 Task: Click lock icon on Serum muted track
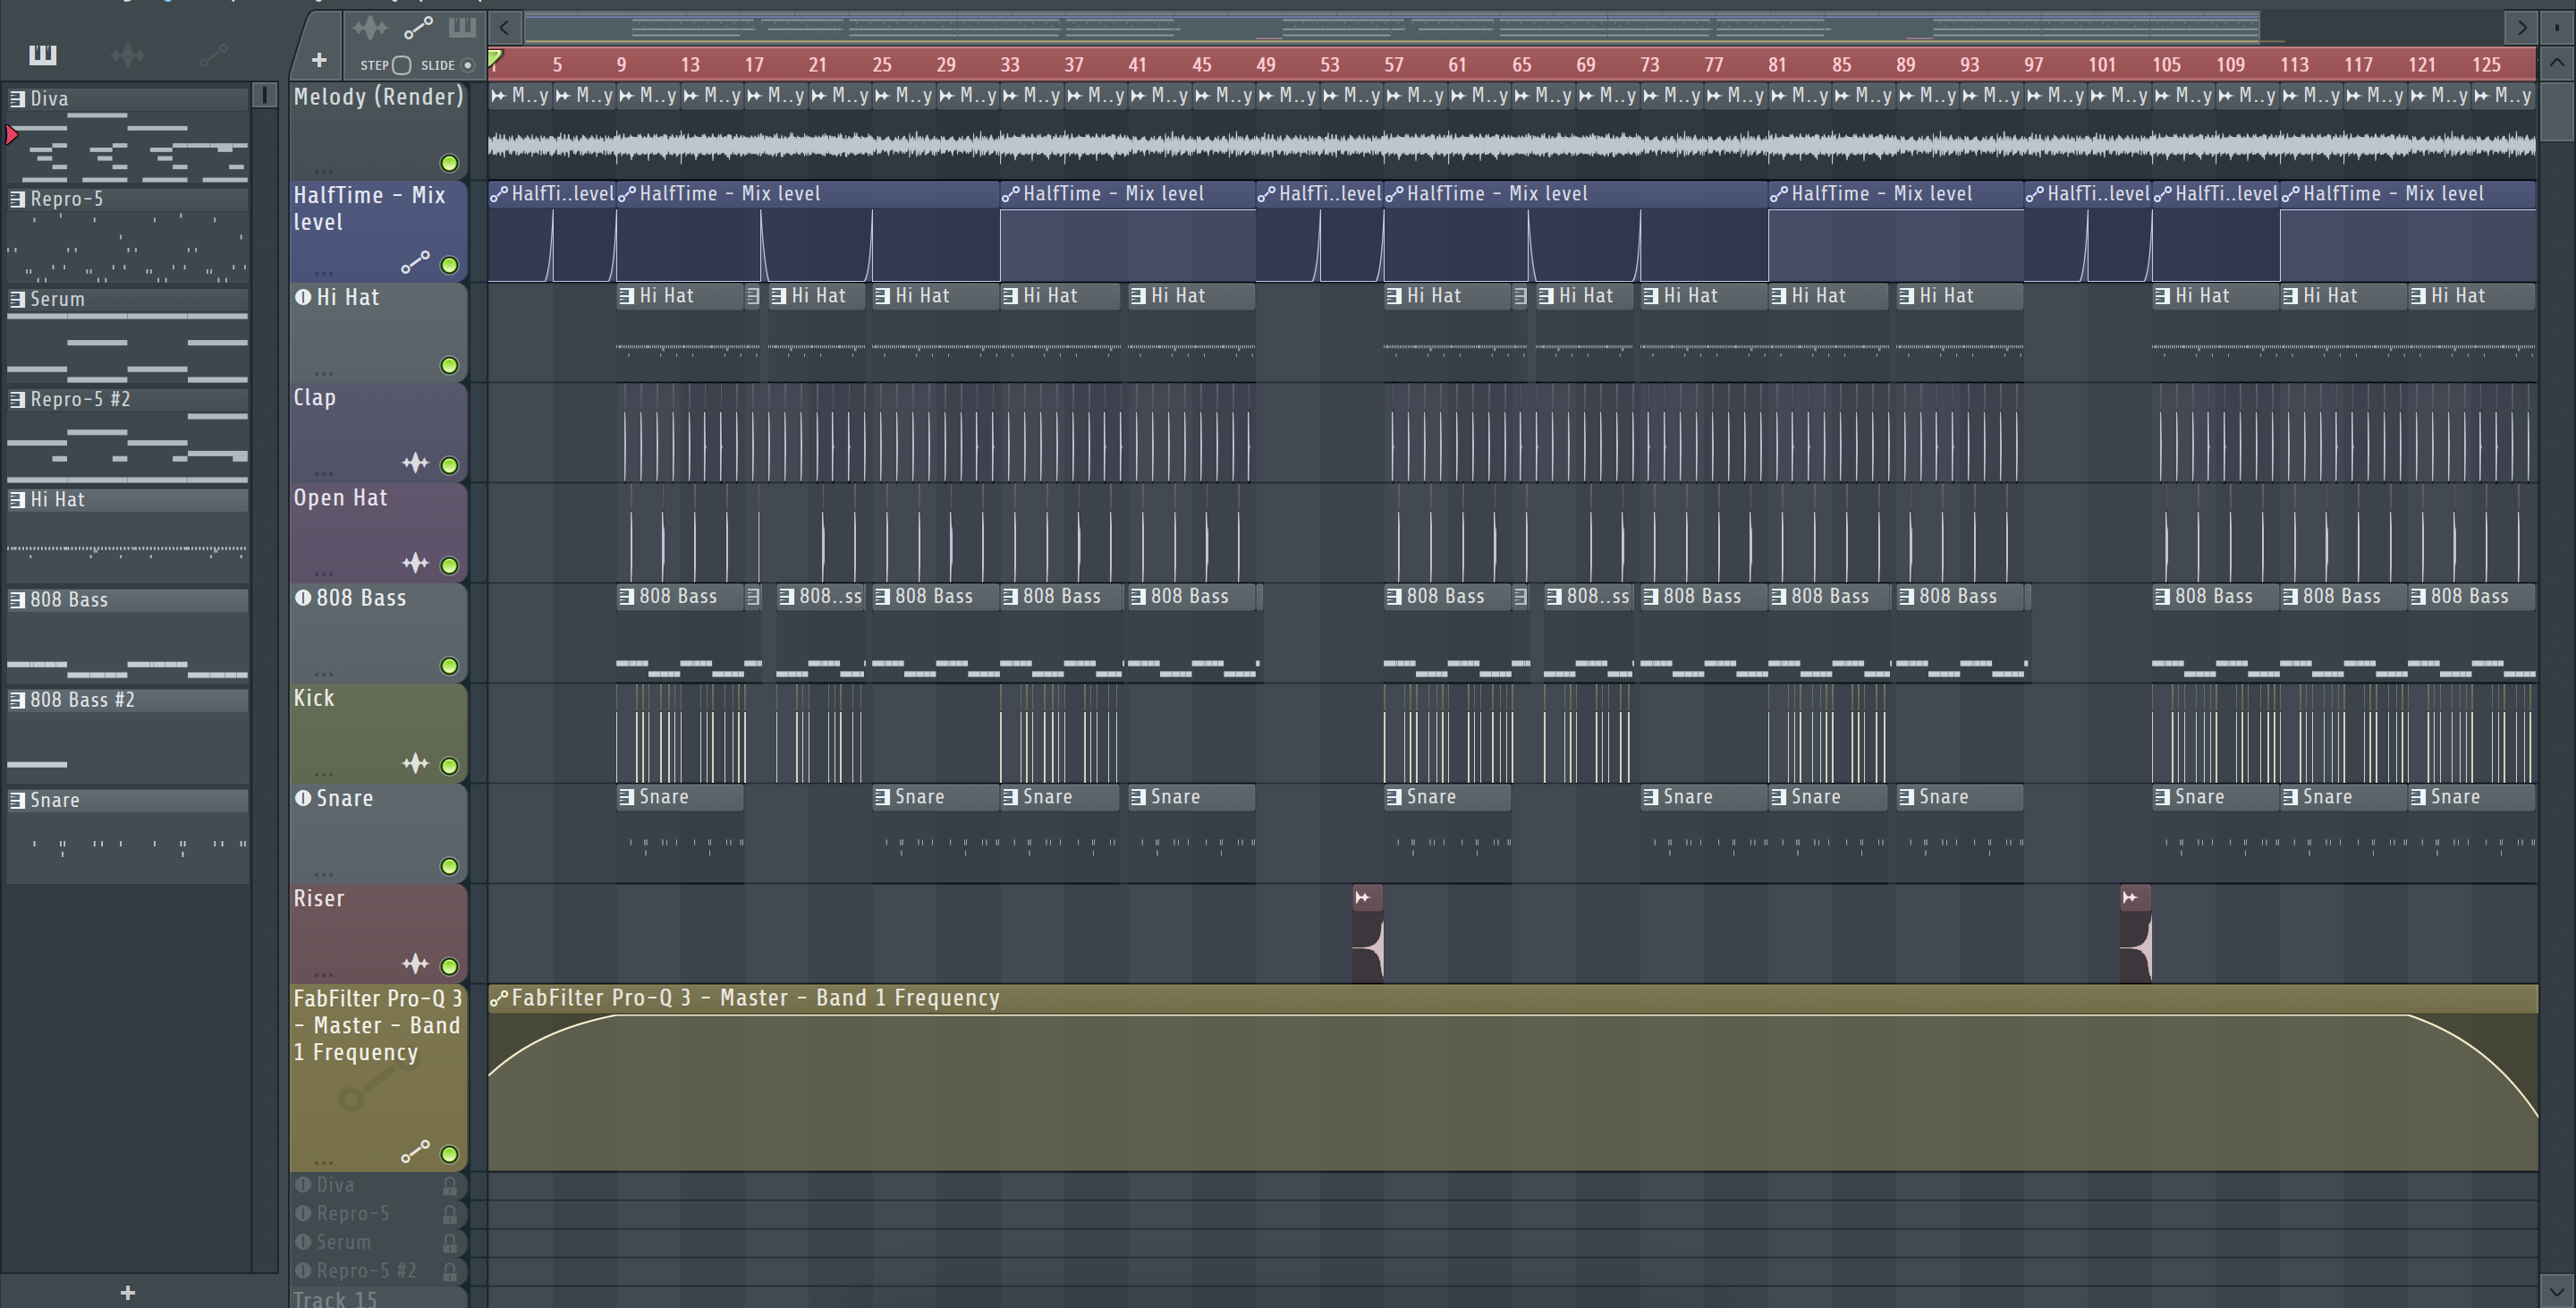pos(450,1243)
